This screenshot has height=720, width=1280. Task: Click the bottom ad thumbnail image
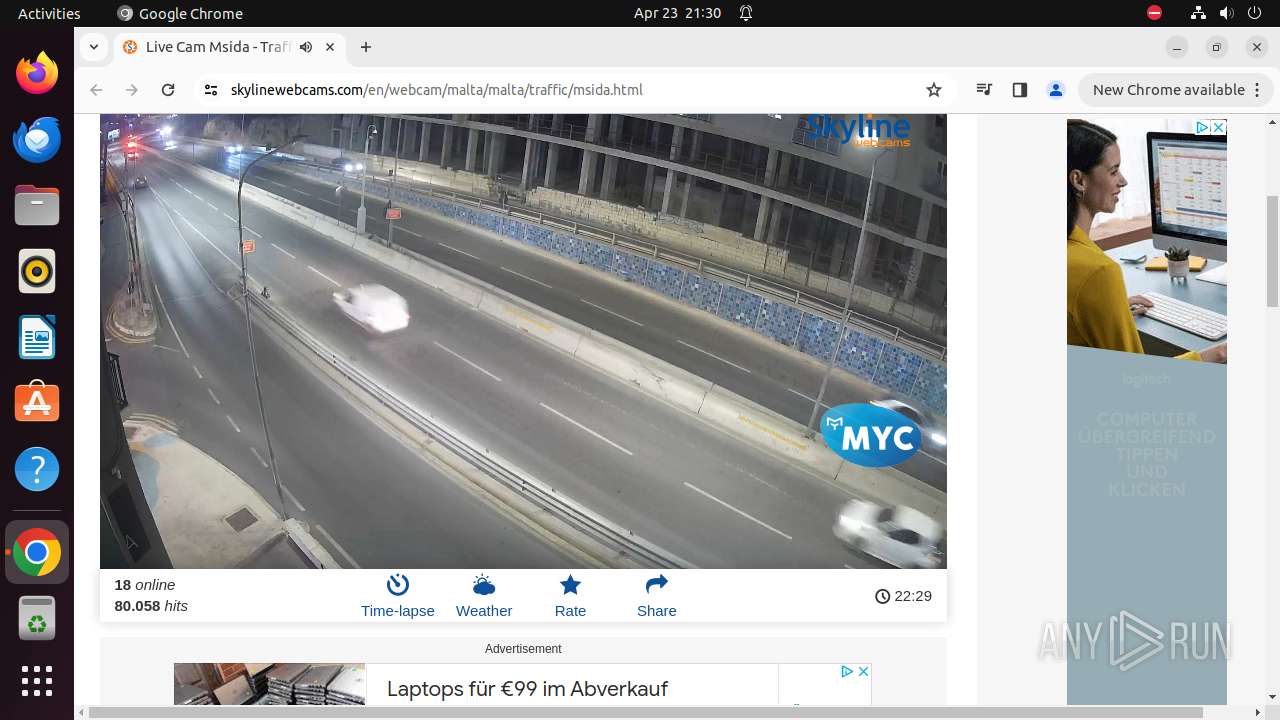coord(270,684)
